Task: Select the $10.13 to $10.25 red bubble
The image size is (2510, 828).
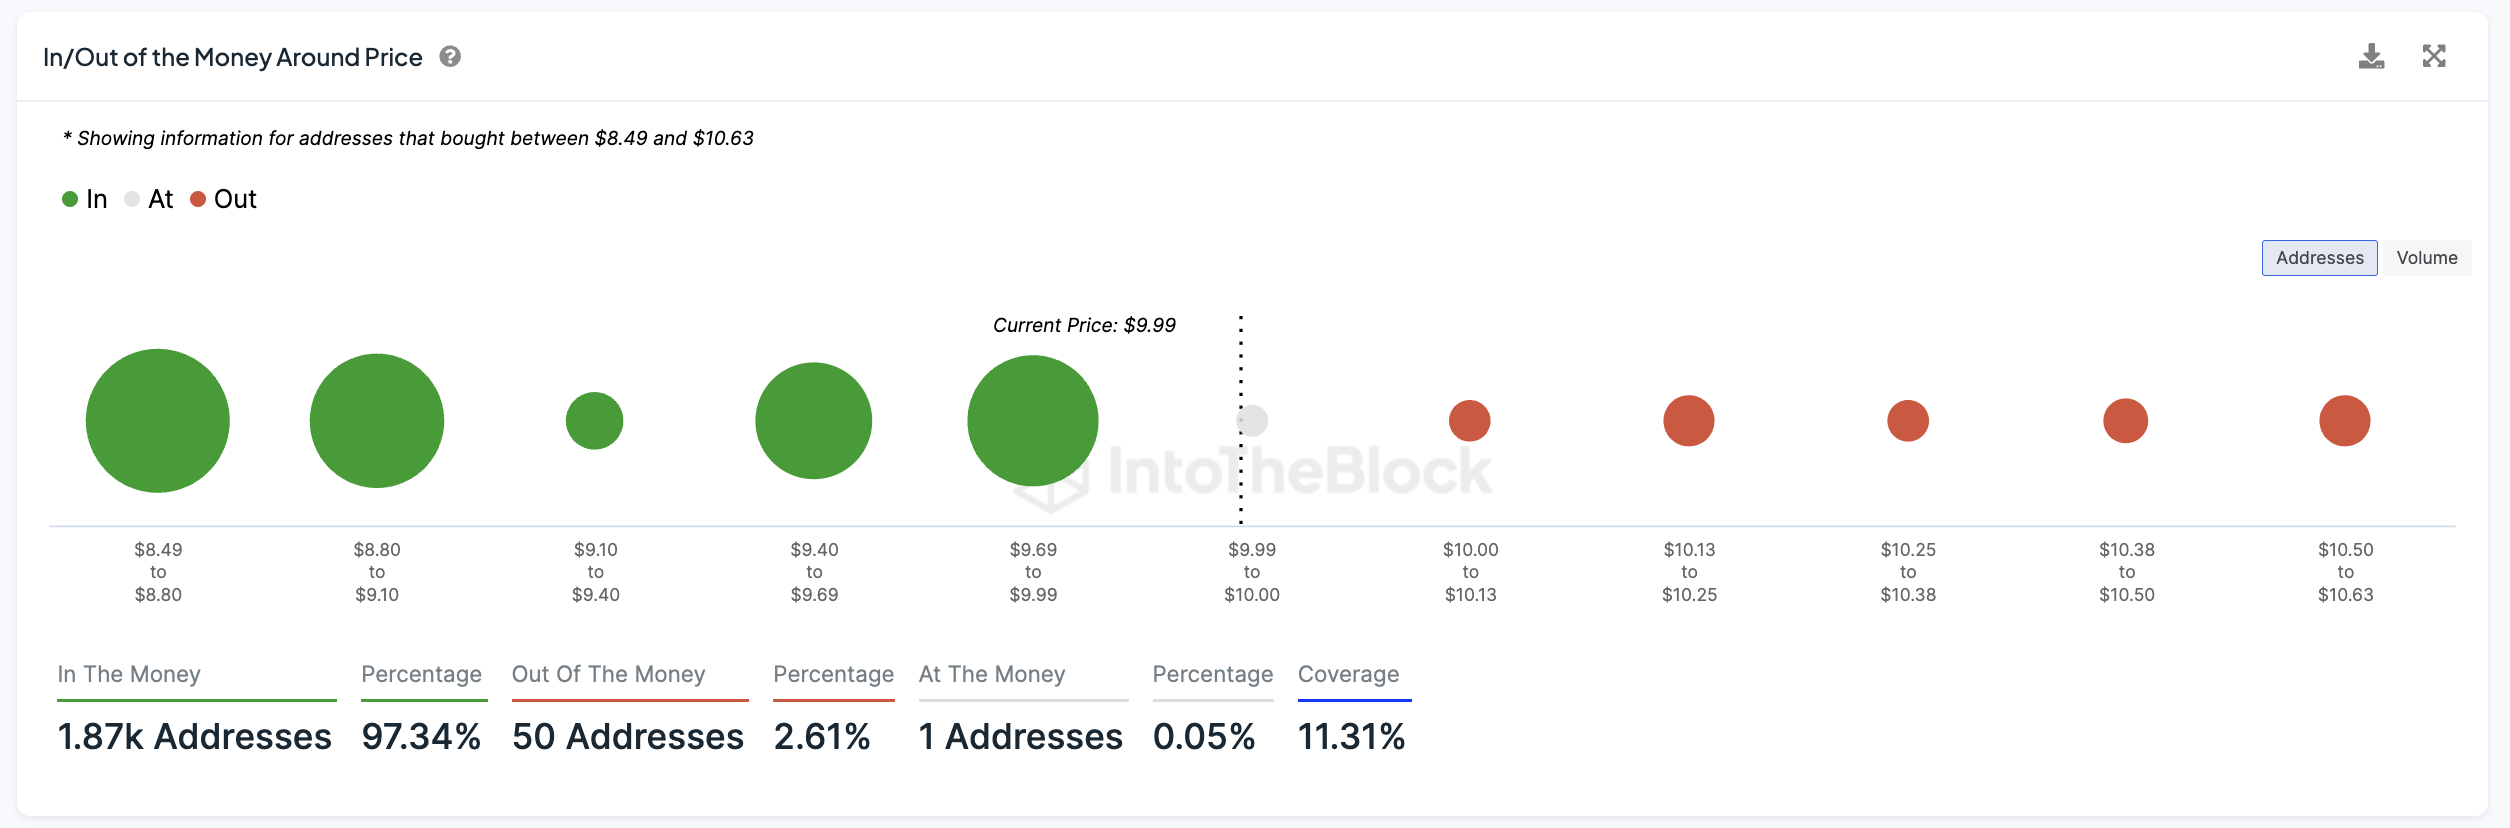Action: click(1689, 421)
